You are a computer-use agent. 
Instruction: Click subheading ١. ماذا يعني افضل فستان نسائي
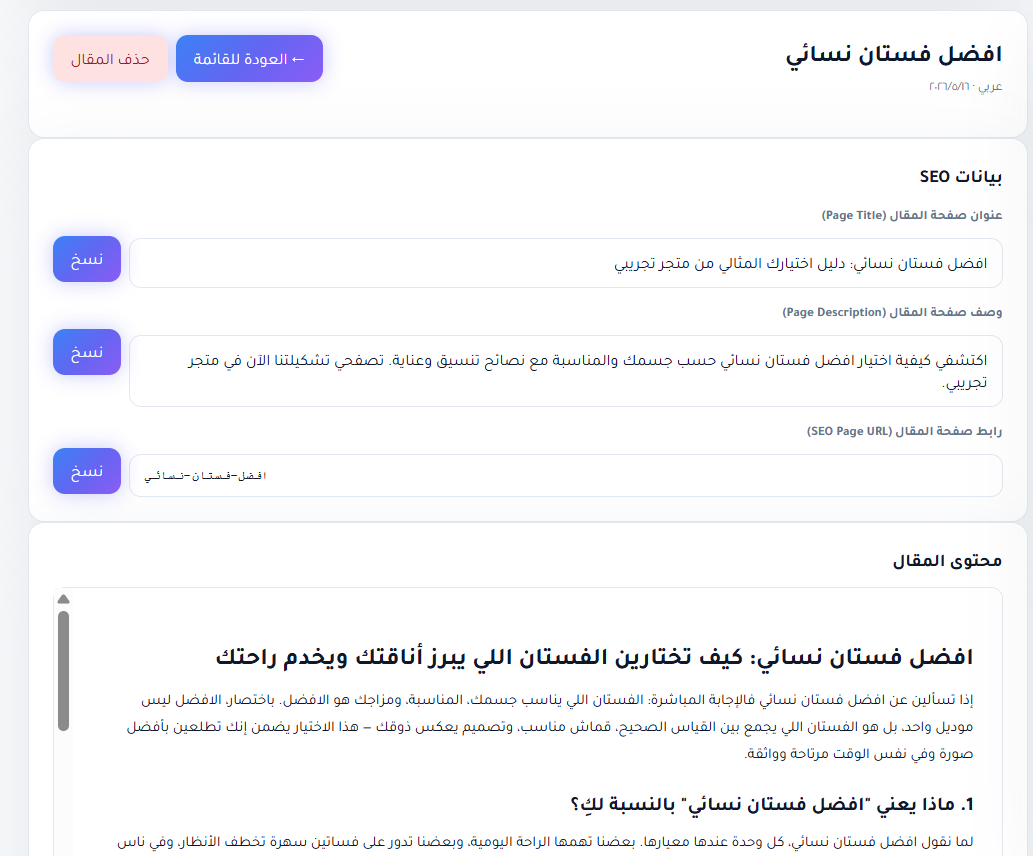(x=771, y=804)
